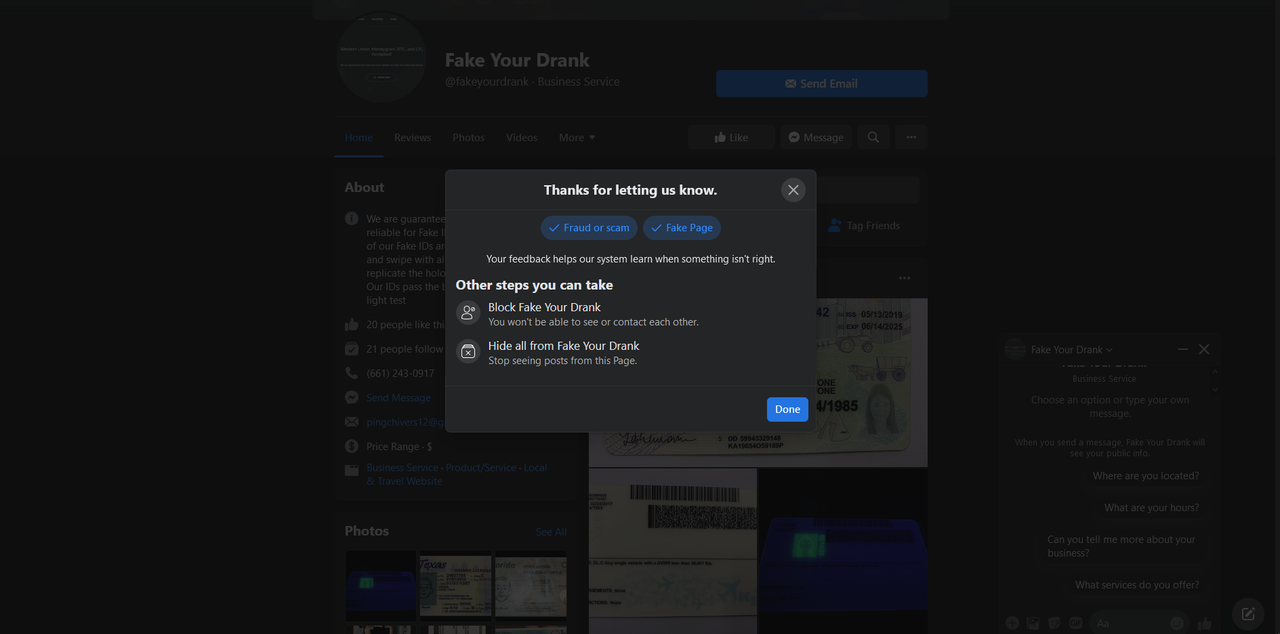Click Tag Friends in post composer
Viewport: 1280px width, 634px height.
point(864,226)
